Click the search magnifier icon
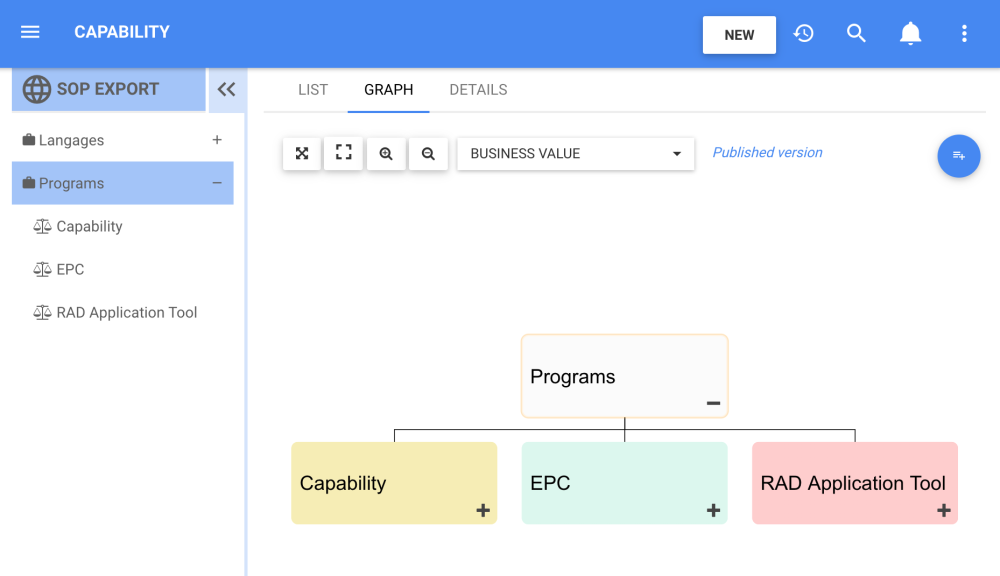This screenshot has width=1000, height=576. pyautogui.click(x=856, y=33)
